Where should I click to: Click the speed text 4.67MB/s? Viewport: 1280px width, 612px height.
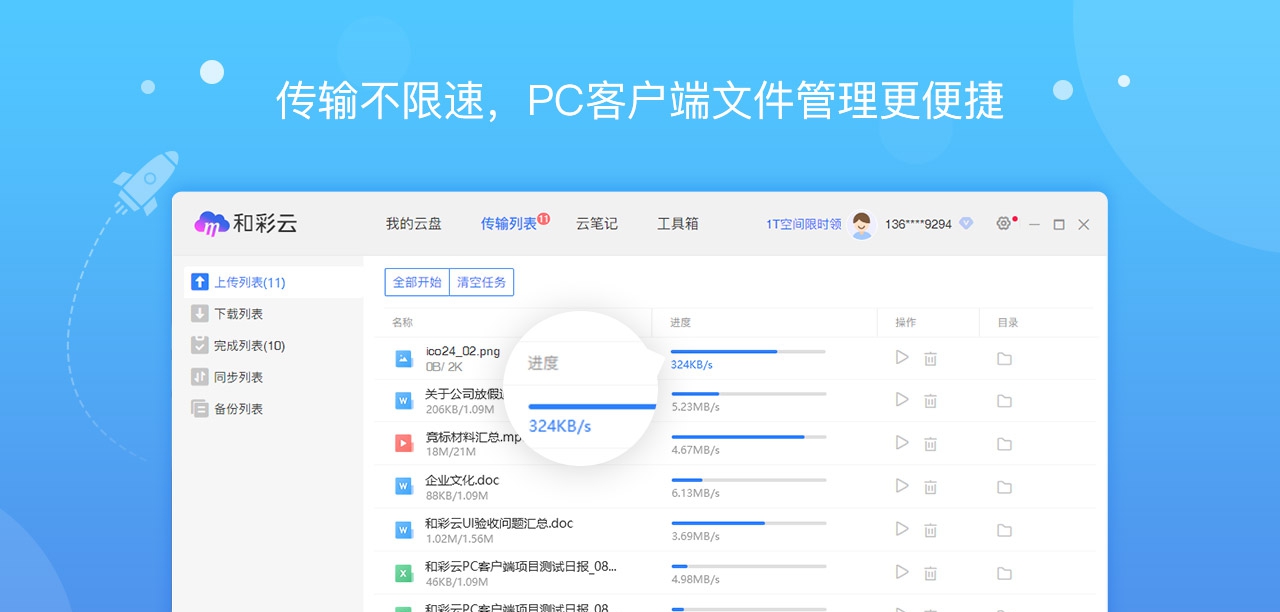[695, 450]
